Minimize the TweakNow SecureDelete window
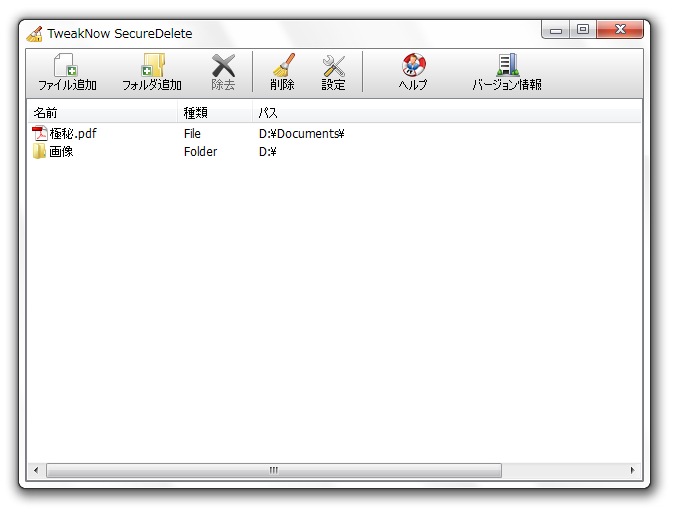The height and width of the screenshot is (511, 673). (556, 30)
